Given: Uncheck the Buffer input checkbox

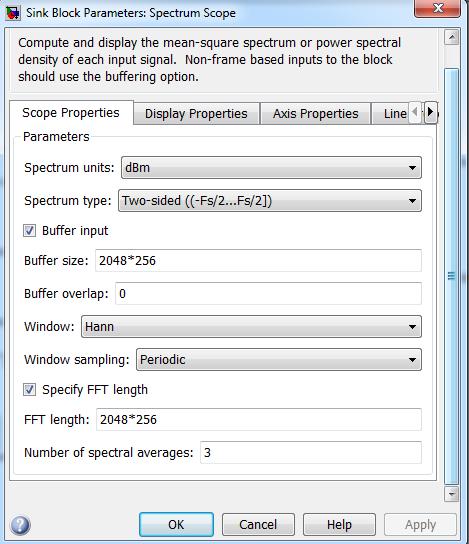Looking at the screenshot, I should [x=29, y=230].
